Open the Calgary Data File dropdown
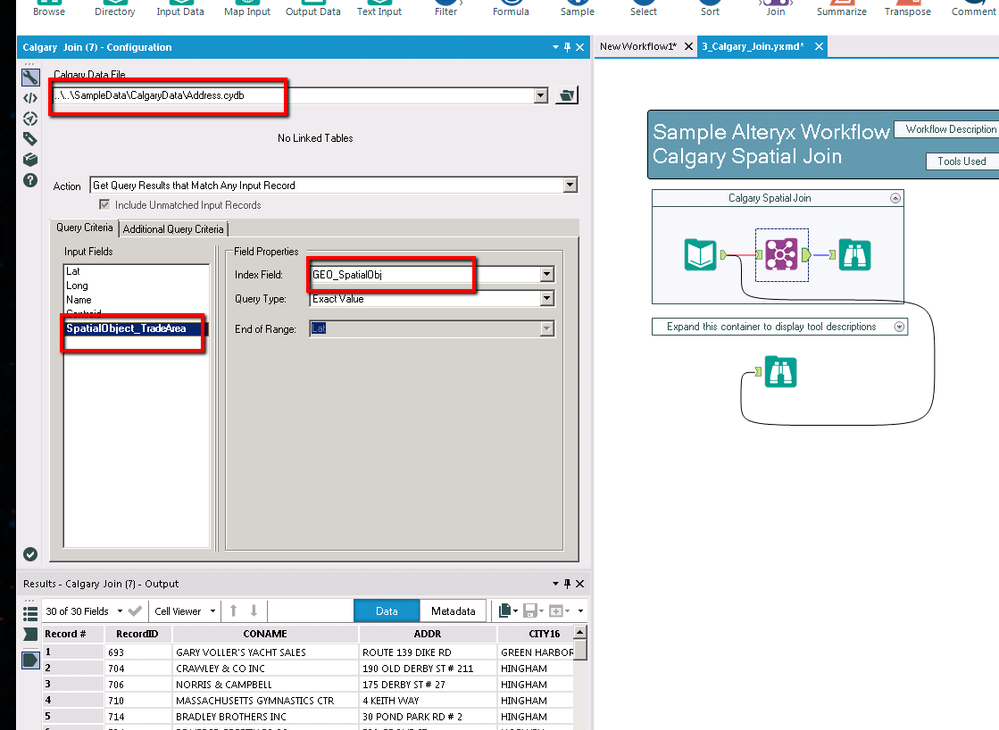 [x=540, y=96]
